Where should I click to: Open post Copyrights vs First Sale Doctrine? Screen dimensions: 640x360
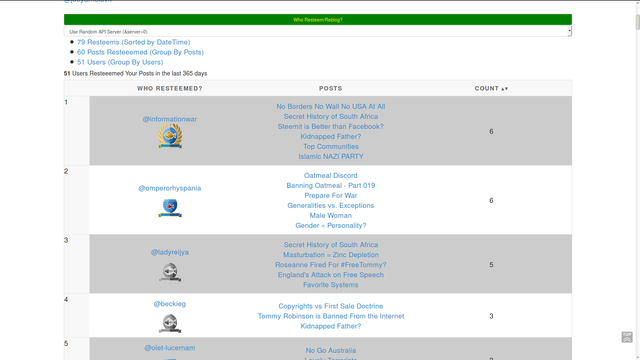click(331, 306)
